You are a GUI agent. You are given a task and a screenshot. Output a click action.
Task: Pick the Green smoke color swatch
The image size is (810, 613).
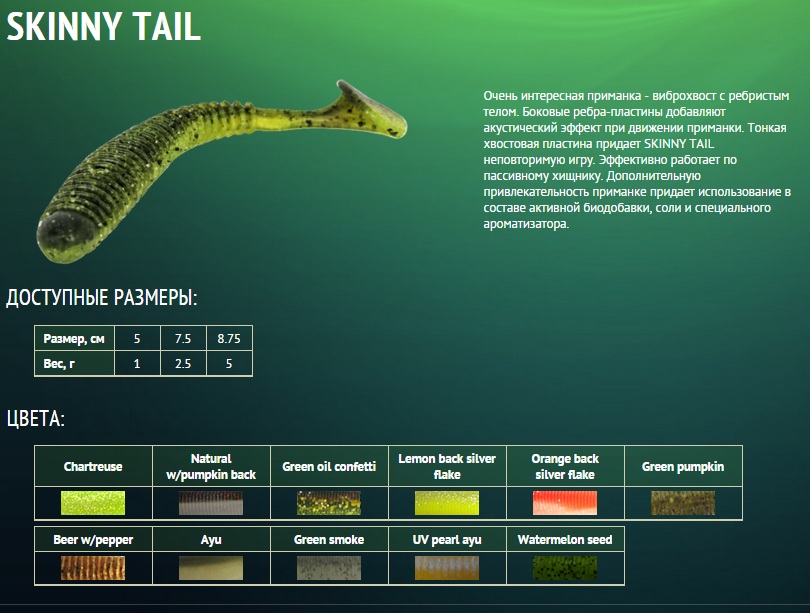(x=329, y=568)
